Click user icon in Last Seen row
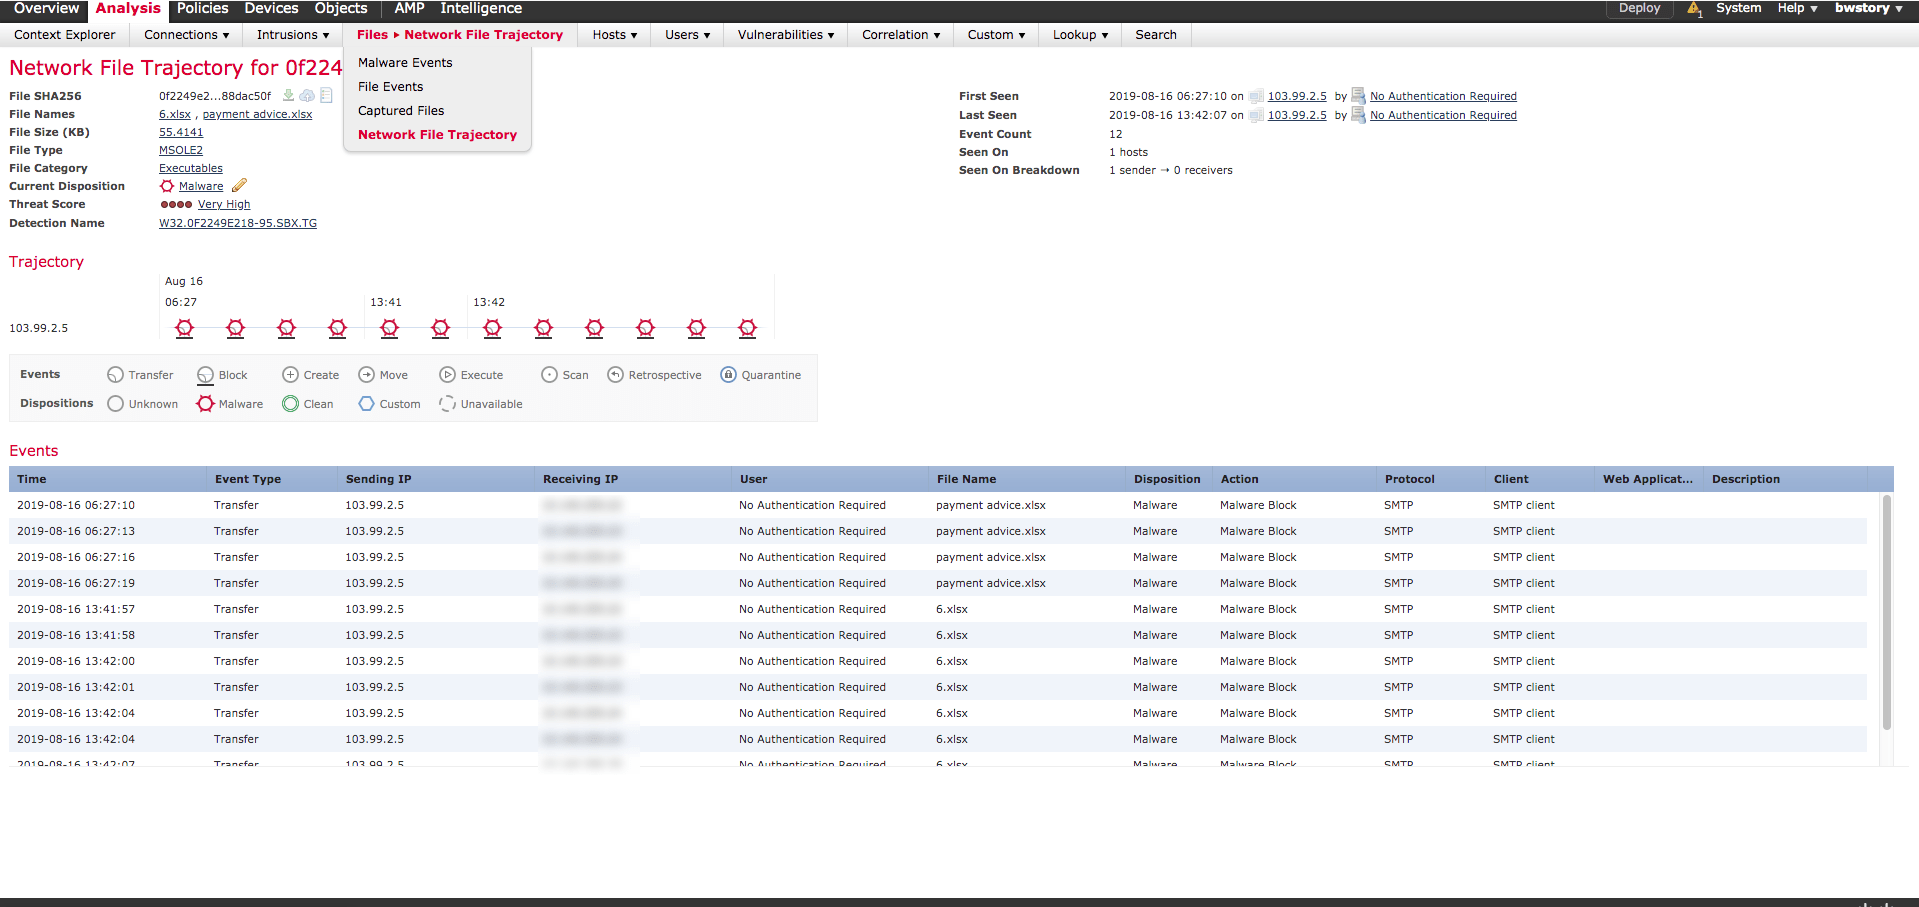Image resolution: width=1919 pixels, height=907 pixels. click(x=1358, y=115)
